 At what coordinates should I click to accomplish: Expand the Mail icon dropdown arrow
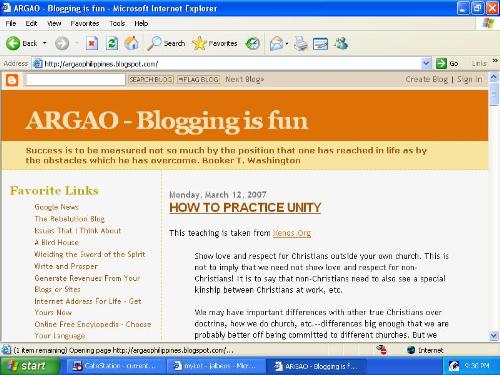286,44
